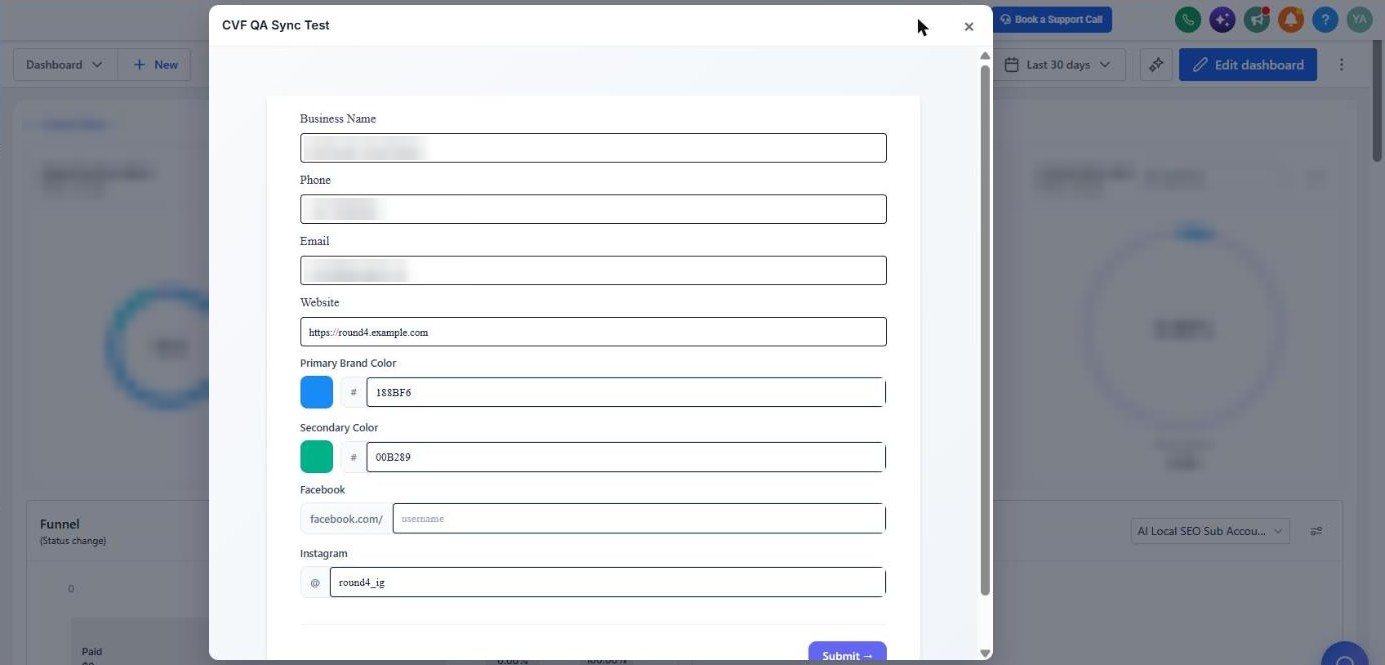Viewport: 1385px width, 665px height.
Task: Click the Facebook username input field
Action: (x=639, y=518)
